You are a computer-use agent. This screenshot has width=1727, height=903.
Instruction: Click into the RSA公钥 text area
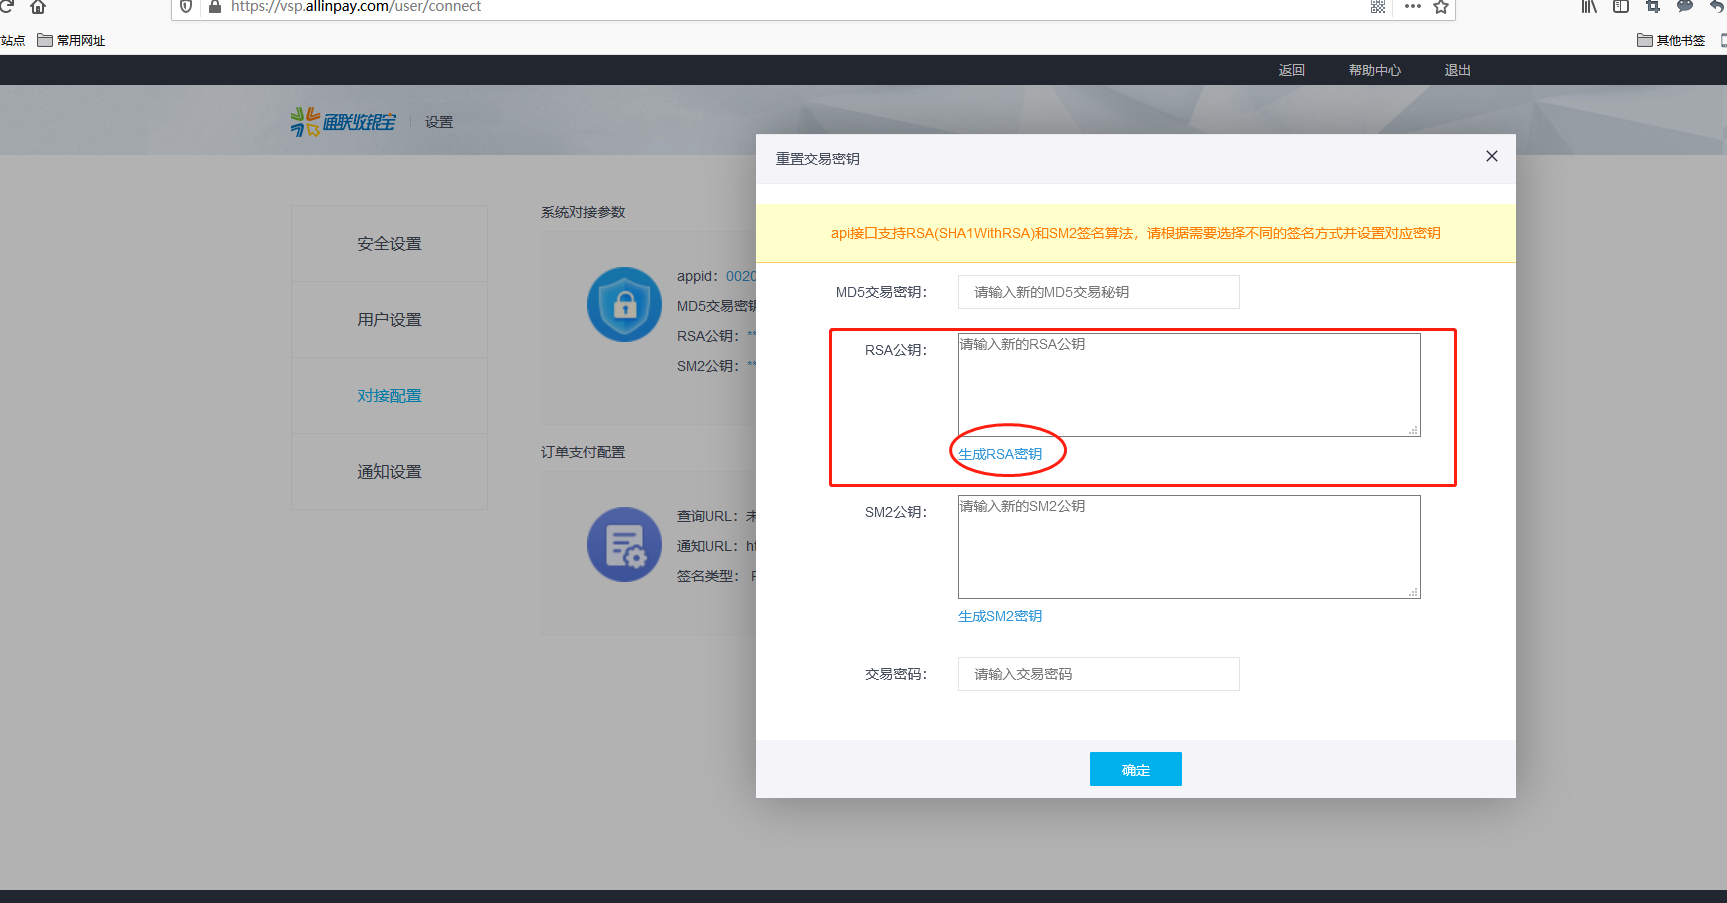point(1188,385)
